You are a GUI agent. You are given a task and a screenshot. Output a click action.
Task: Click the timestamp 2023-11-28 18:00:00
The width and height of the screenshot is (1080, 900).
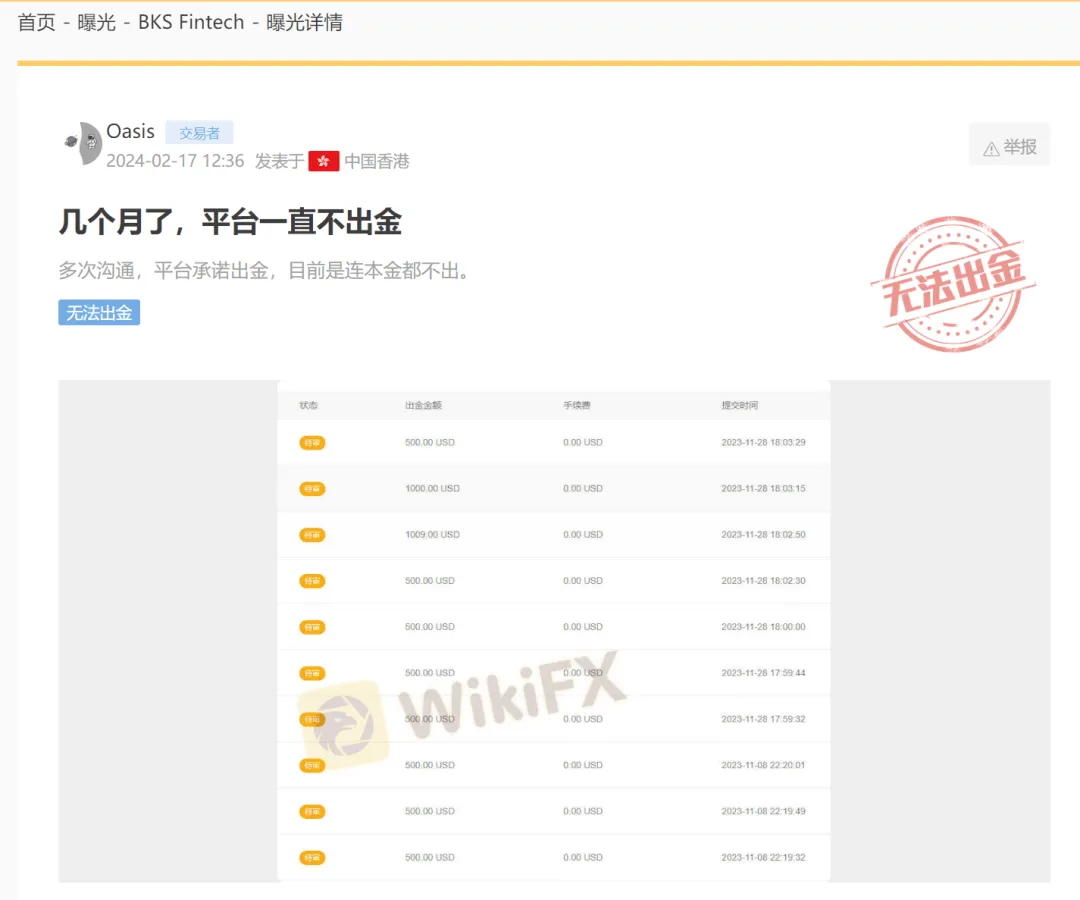[x=763, y=627]
